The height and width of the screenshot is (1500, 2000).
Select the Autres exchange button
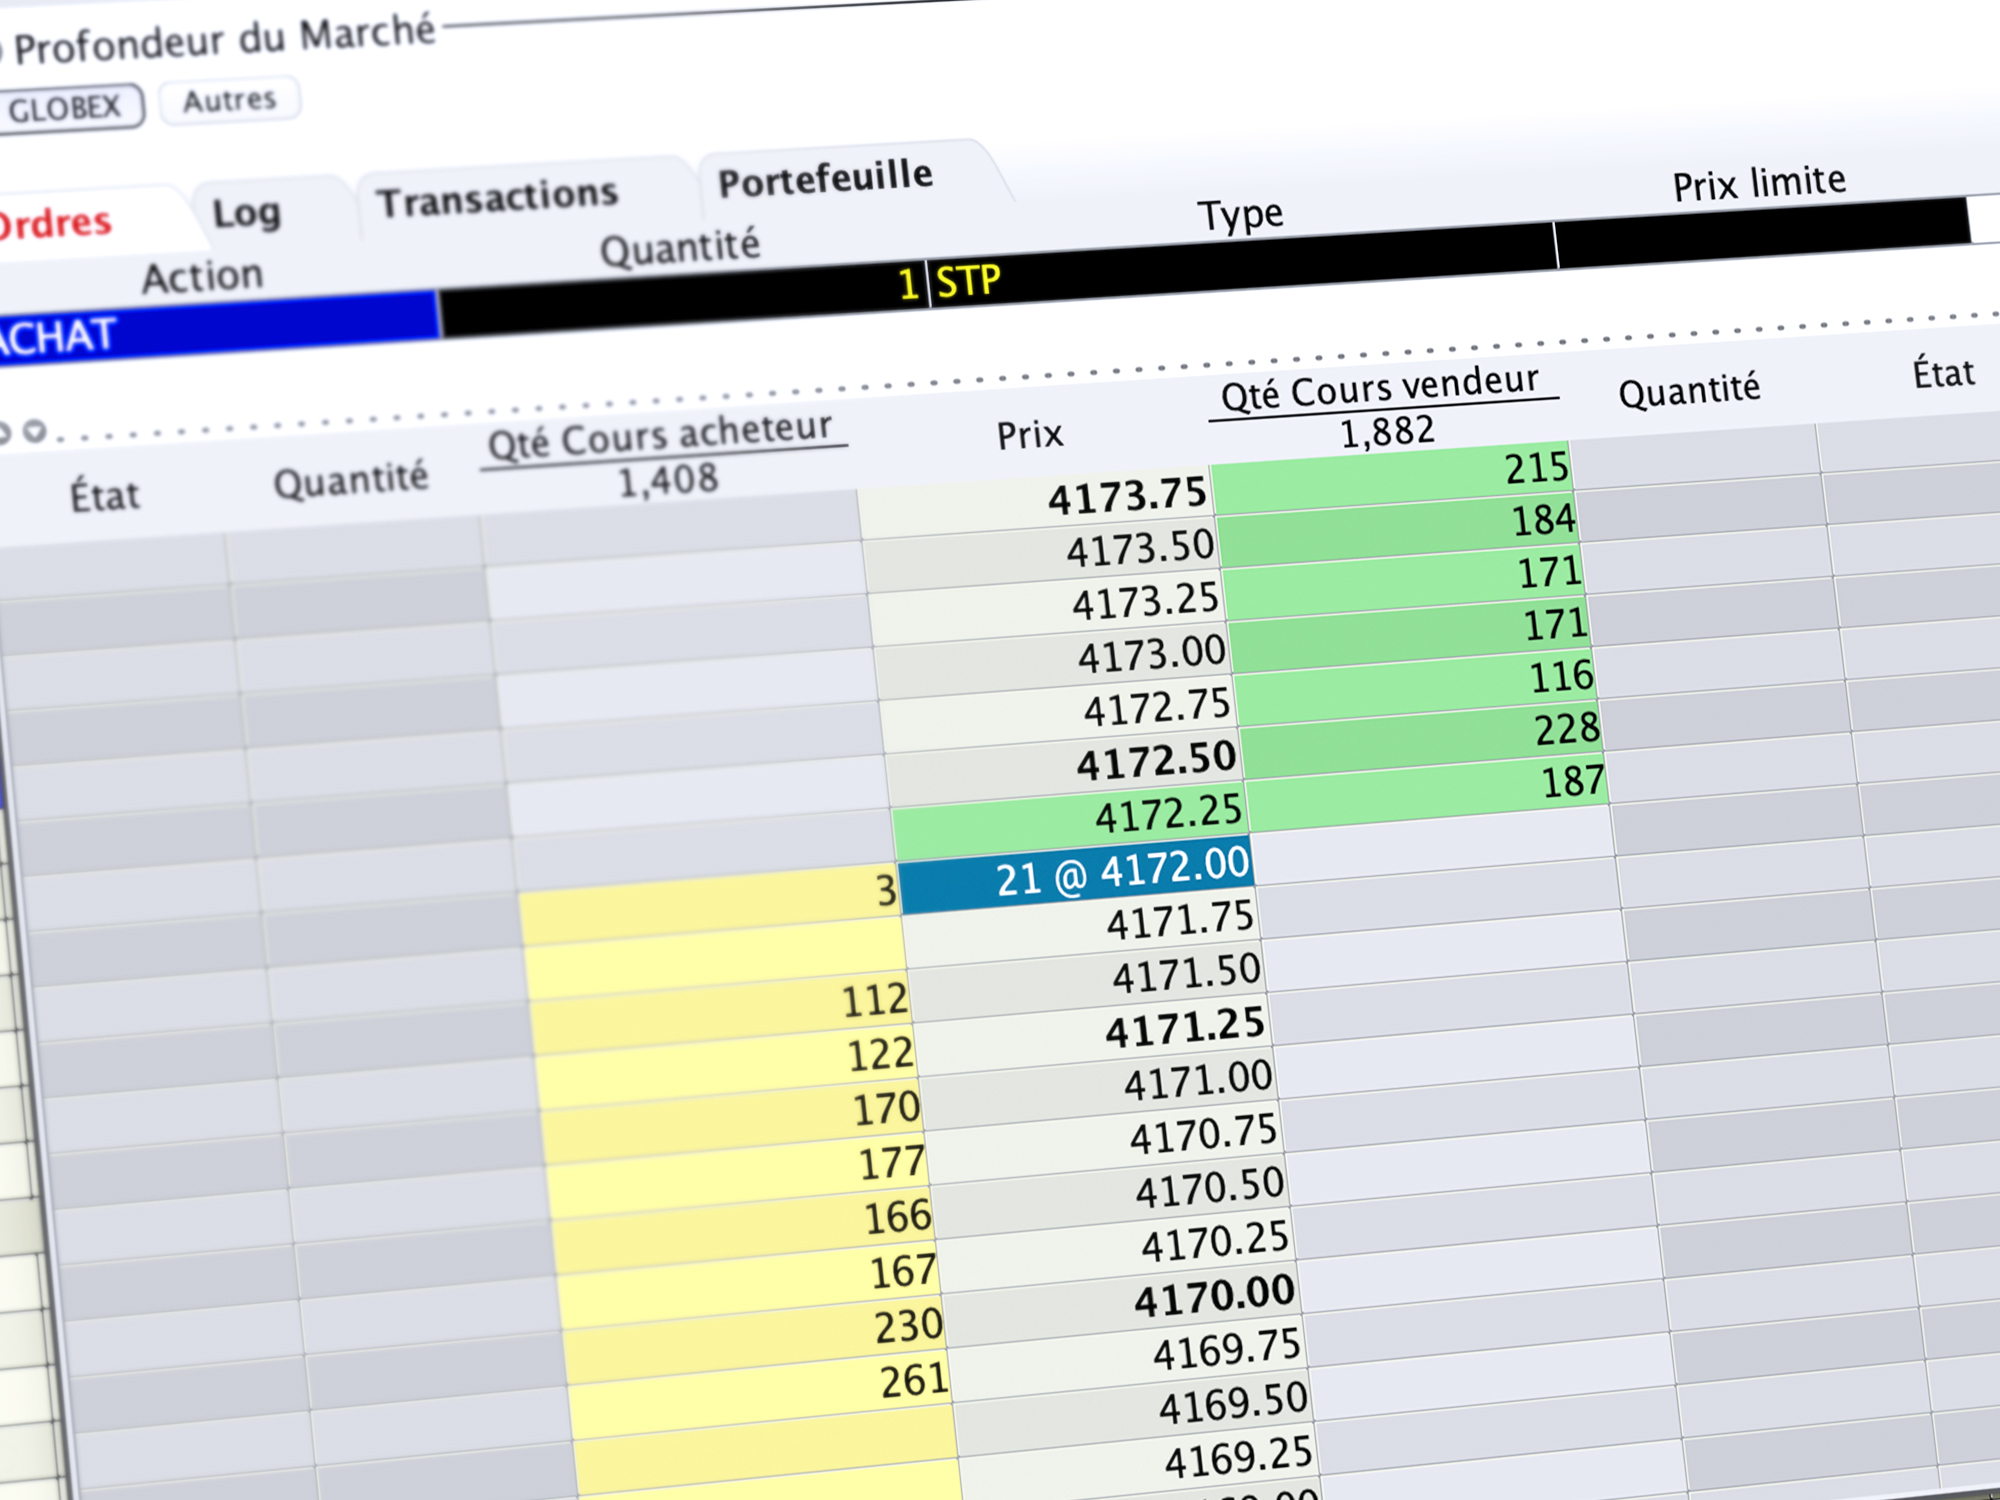click(x=229, y=100)
